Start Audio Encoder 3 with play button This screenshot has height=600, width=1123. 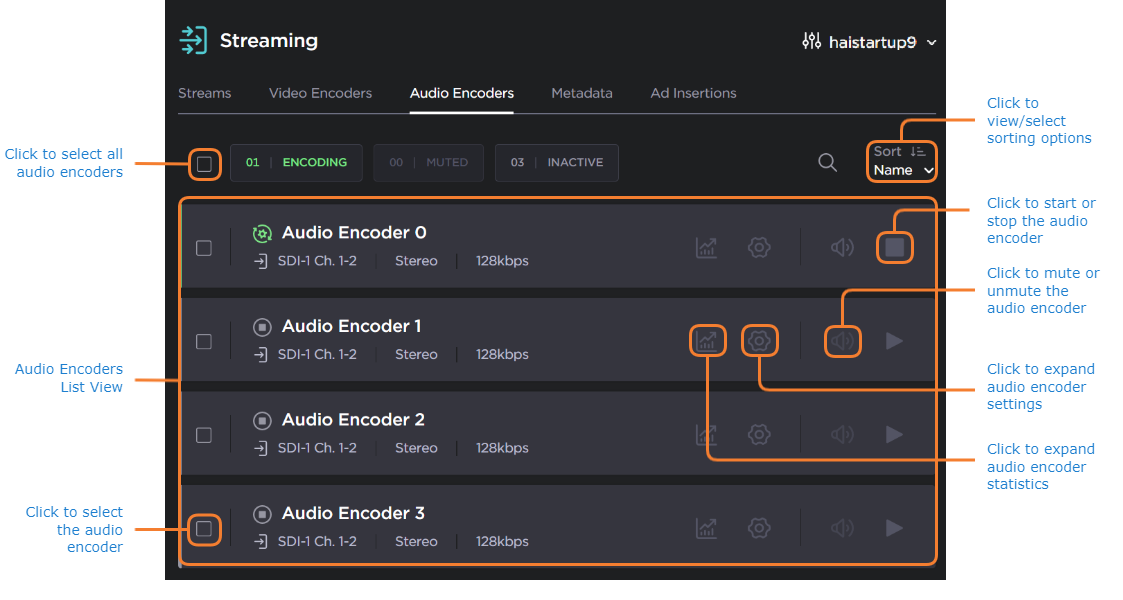click(x=894, y=528)
